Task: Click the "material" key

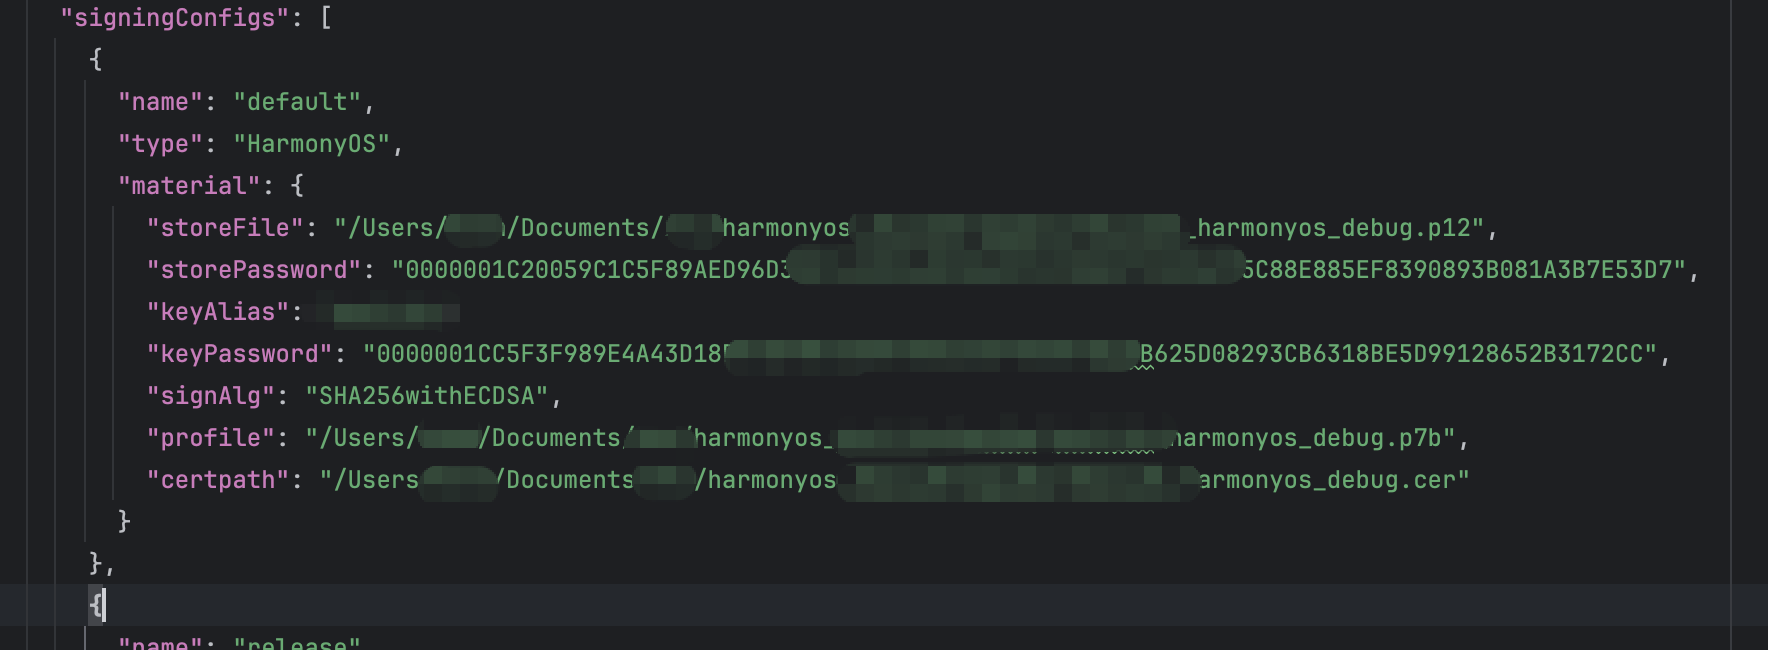Action: point(189,186)
